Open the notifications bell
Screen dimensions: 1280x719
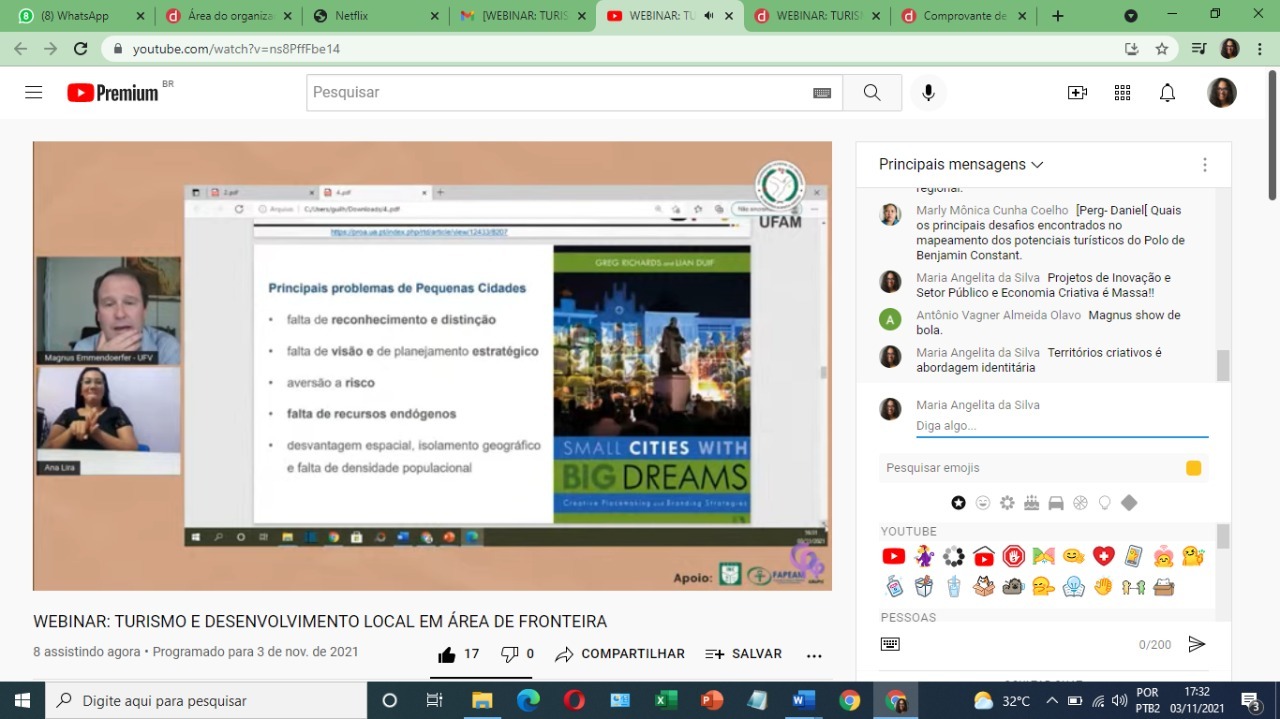coord(1167,93)
